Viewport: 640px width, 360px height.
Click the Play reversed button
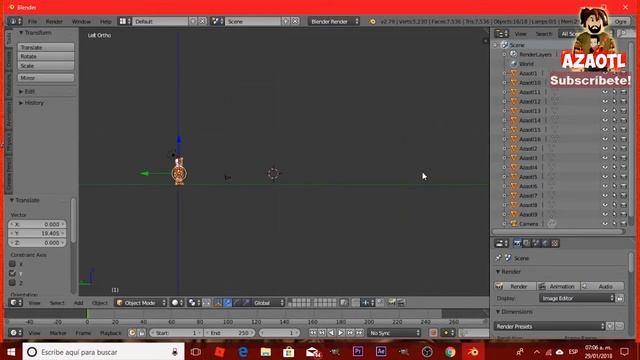coord(331,333)
